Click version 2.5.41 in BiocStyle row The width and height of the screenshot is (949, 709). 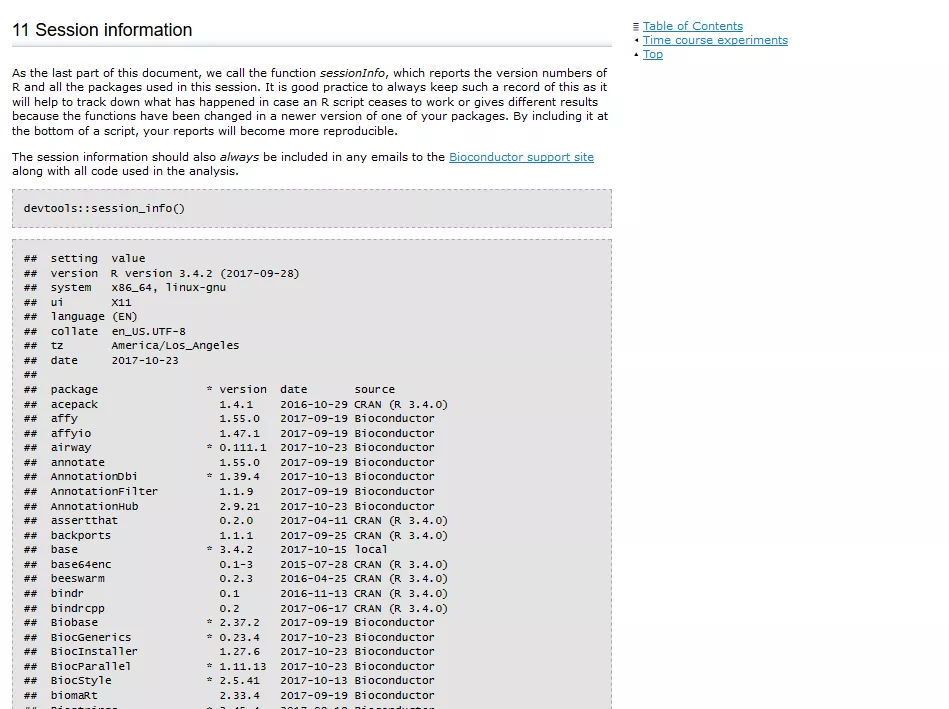coord(239,681)
